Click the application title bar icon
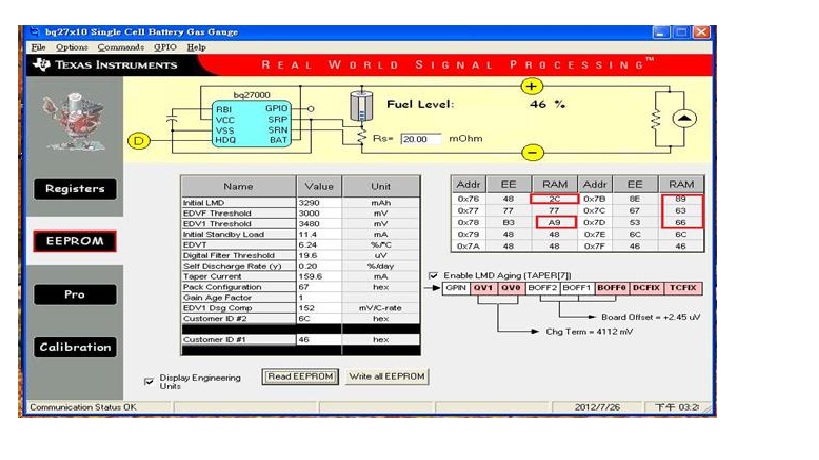 (35, 32)
